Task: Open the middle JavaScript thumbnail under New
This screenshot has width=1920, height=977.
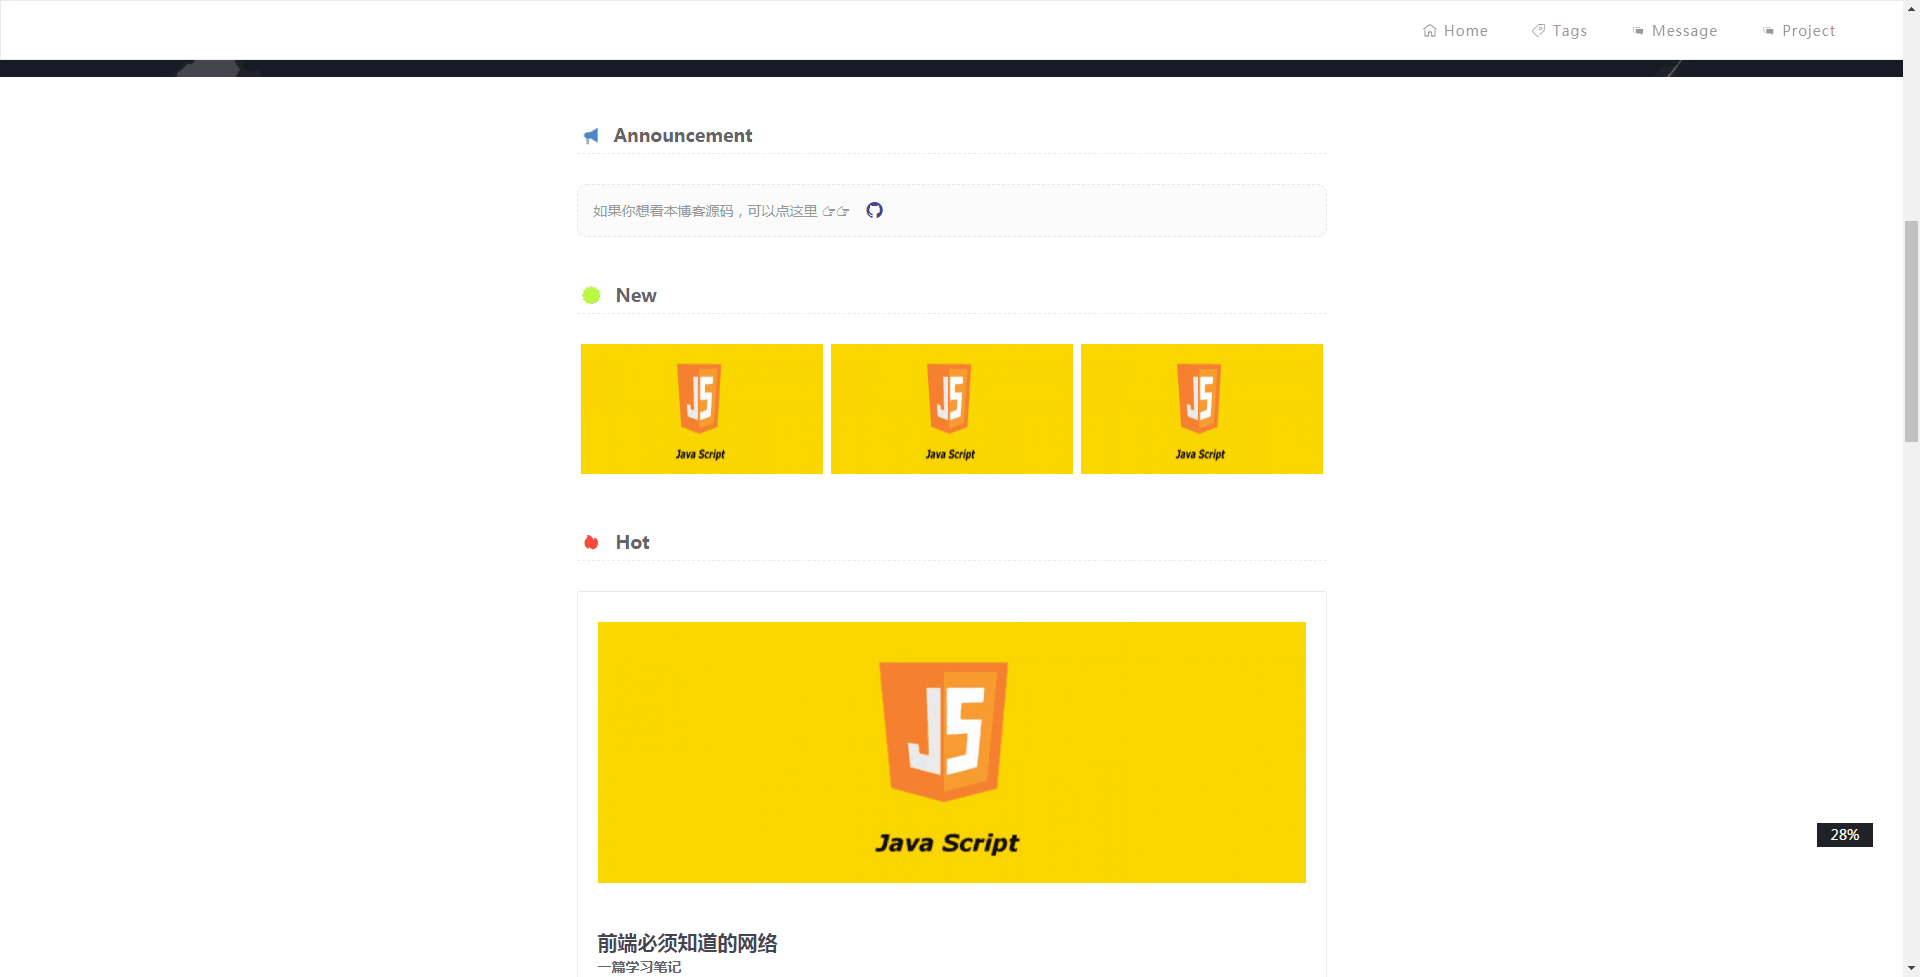Action: (x=952, y=409)
